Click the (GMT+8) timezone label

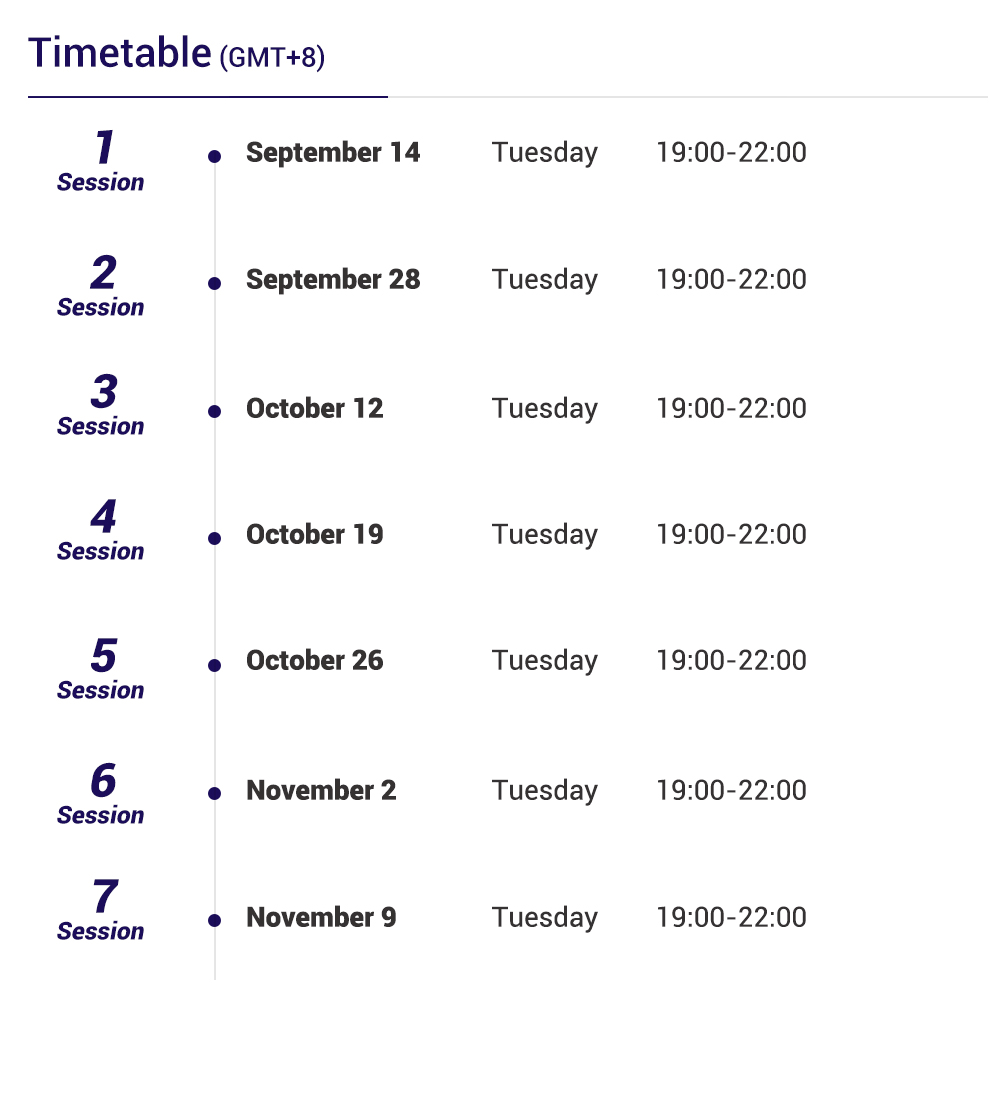click(272, 58)
